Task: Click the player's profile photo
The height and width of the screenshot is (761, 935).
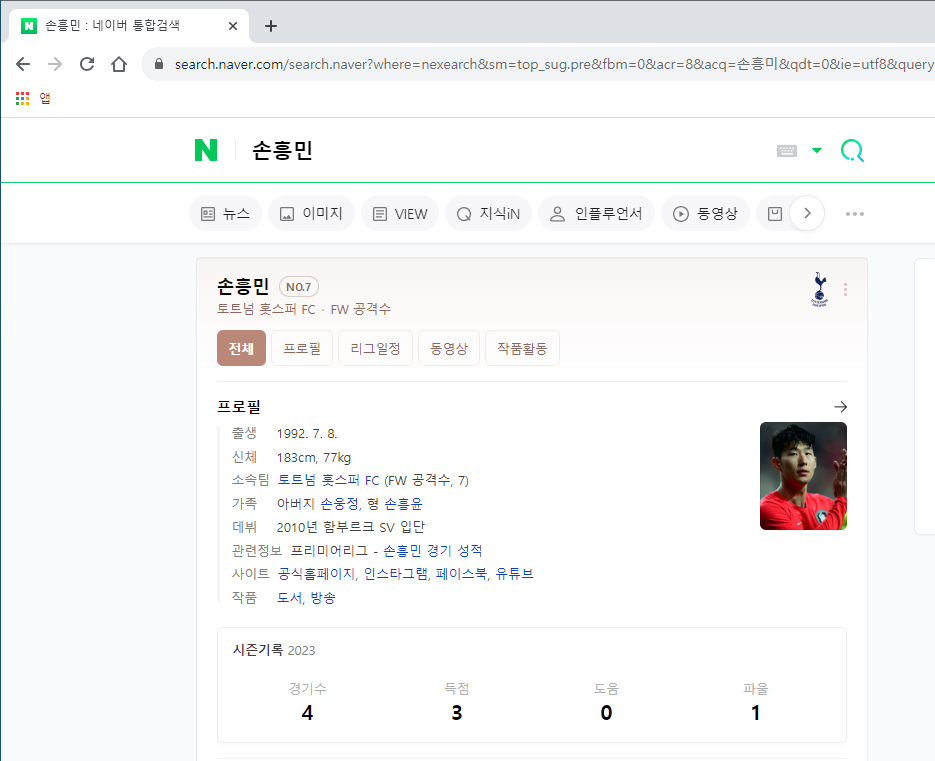Action: click(x=803, y=476)
